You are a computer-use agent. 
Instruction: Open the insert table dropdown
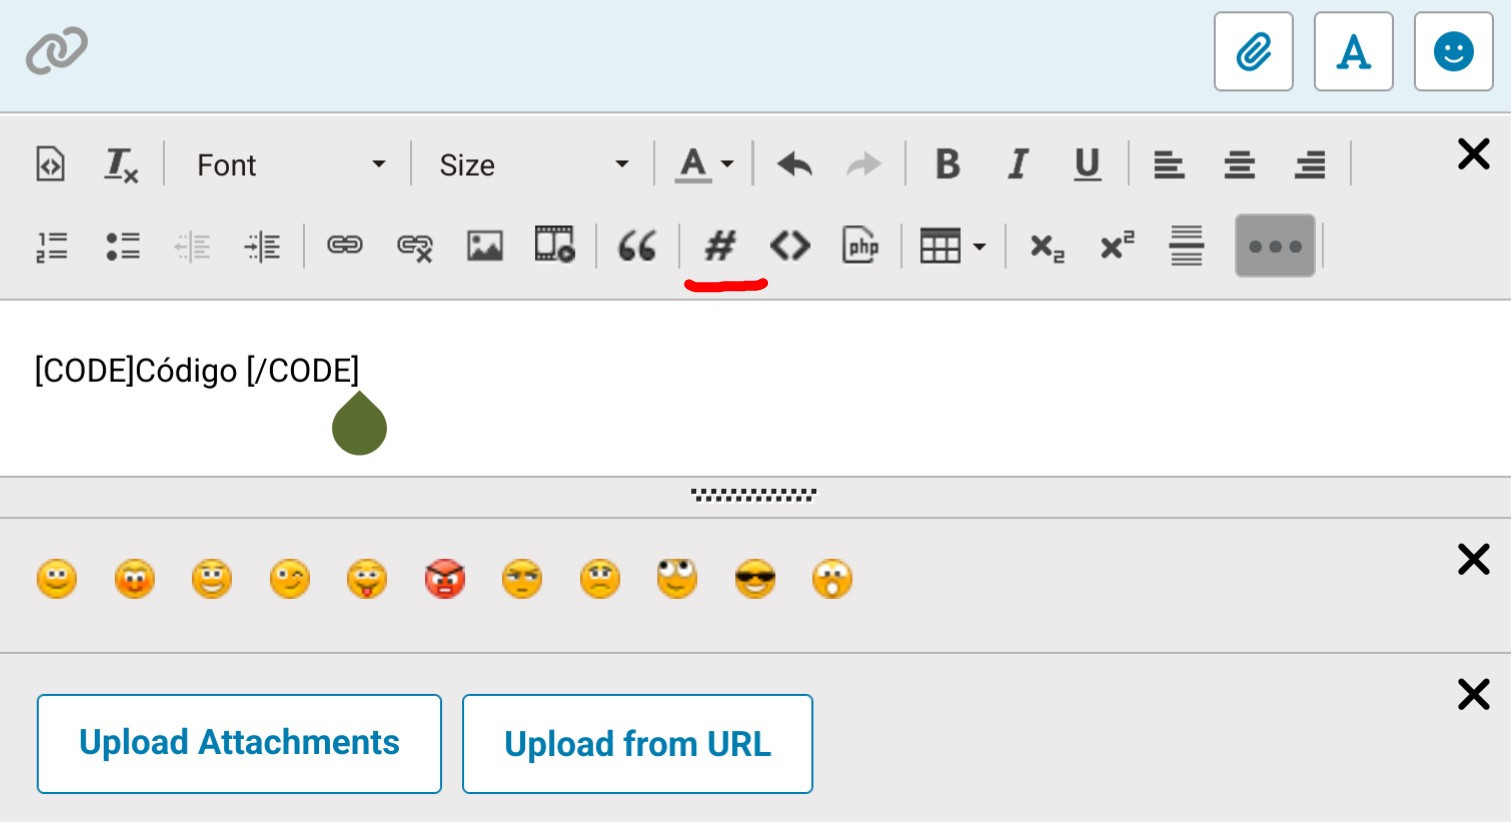coord(953,246)
